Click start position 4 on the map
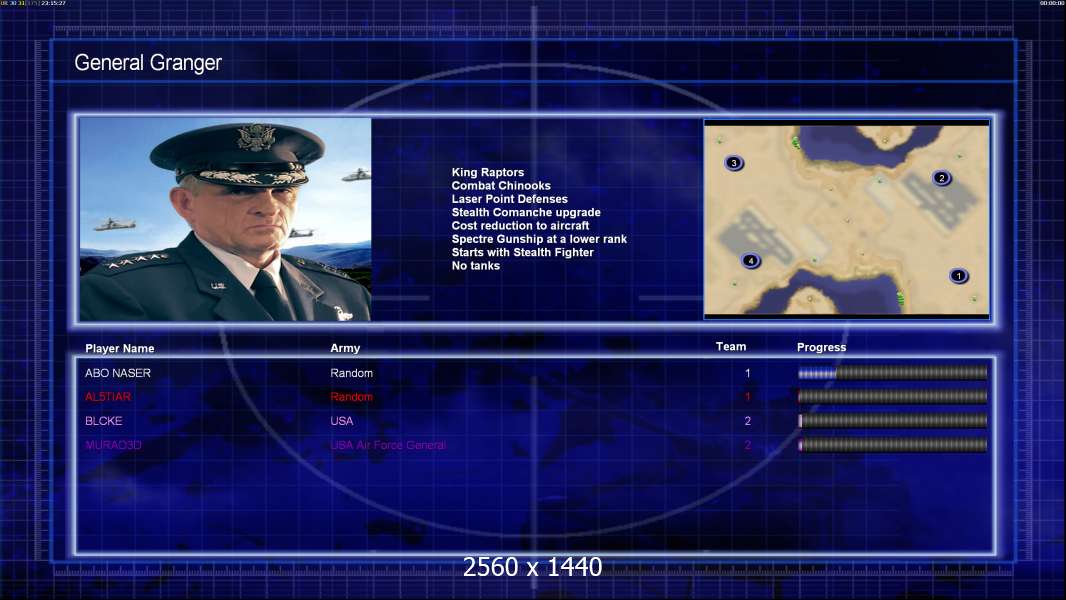This screenshot has height=600, width=1066. click(751, 261)
